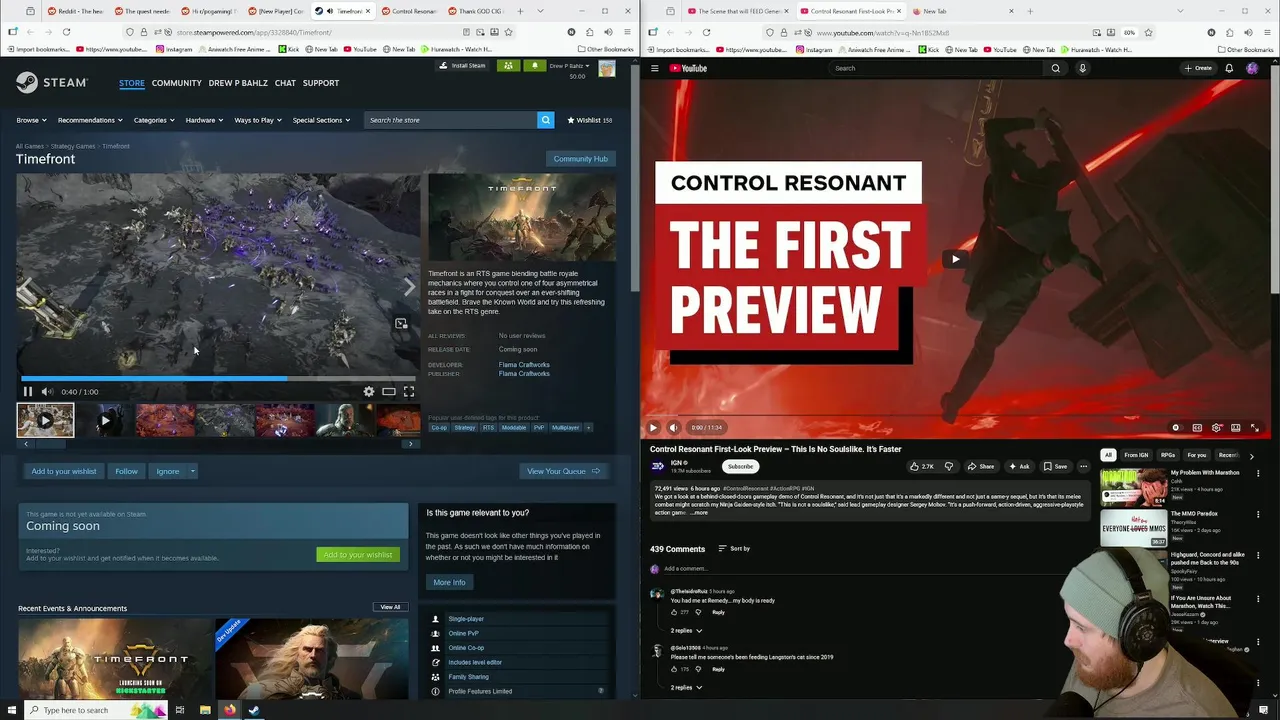
Task: Enter fullscreen on Steam trailer
Action: (x=409, y=392)
